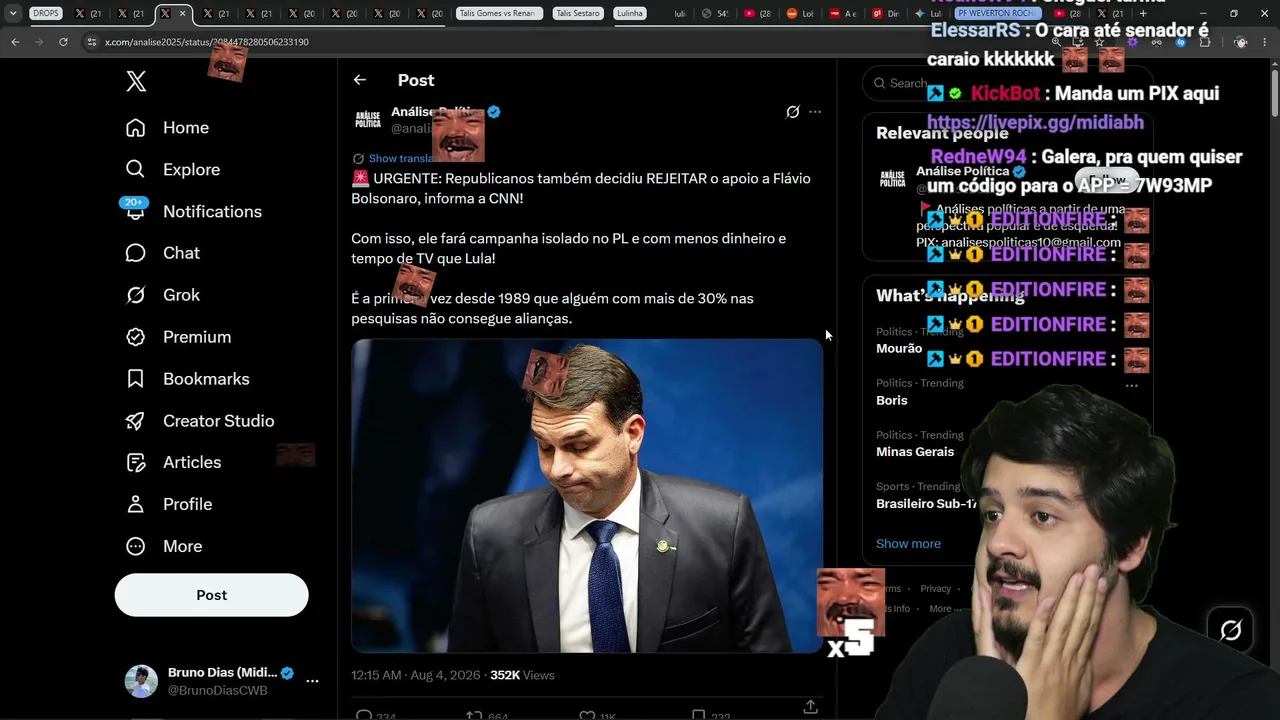1280x720 pixels.
Task: Go back using the Post header arrow
Action: tap(360, 80)
